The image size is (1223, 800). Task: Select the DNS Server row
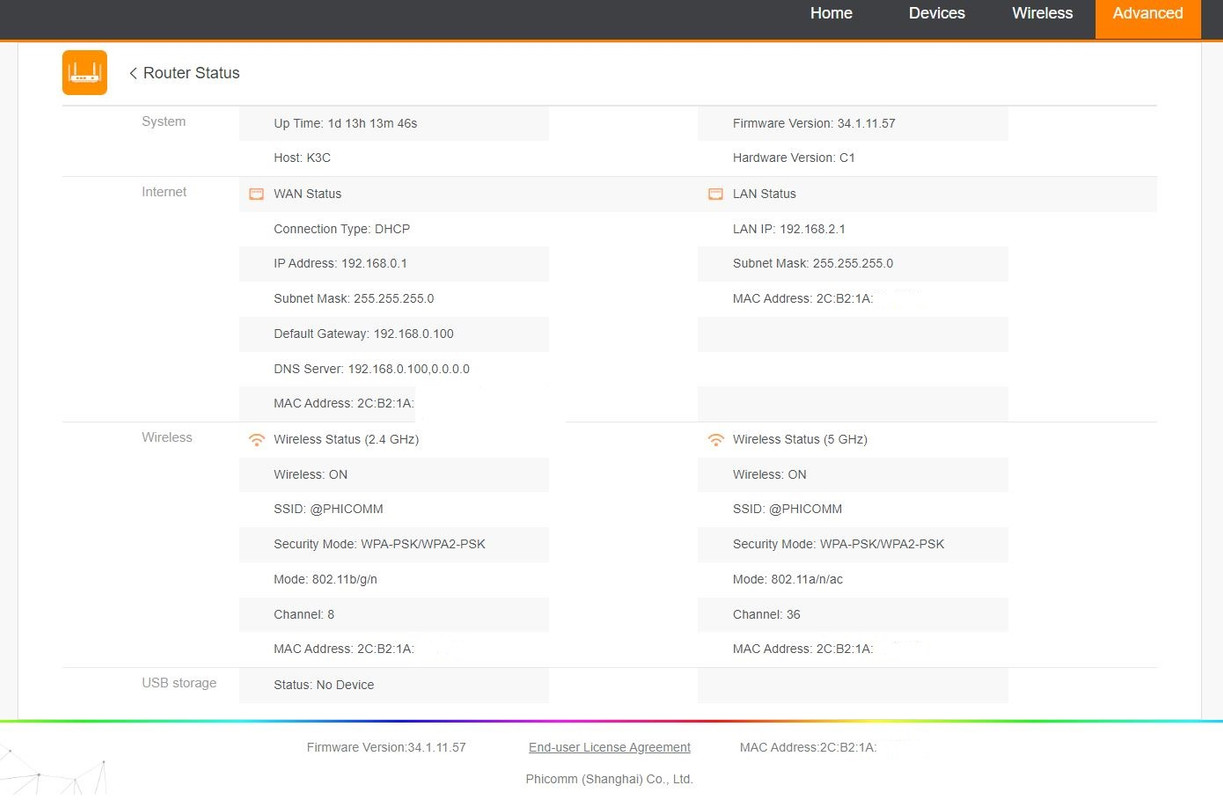(x=394, y=369)
